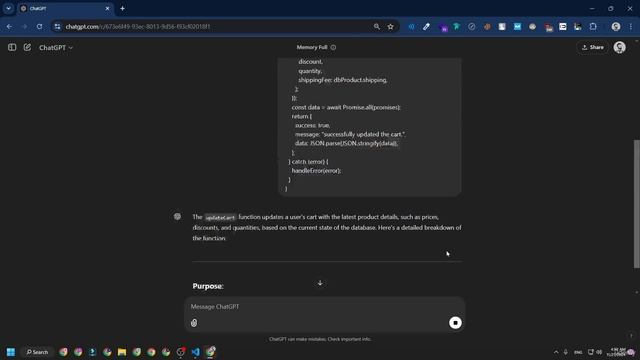Show hidden system tray icons
Screen dimensions: 640x360
coord(556,352)
